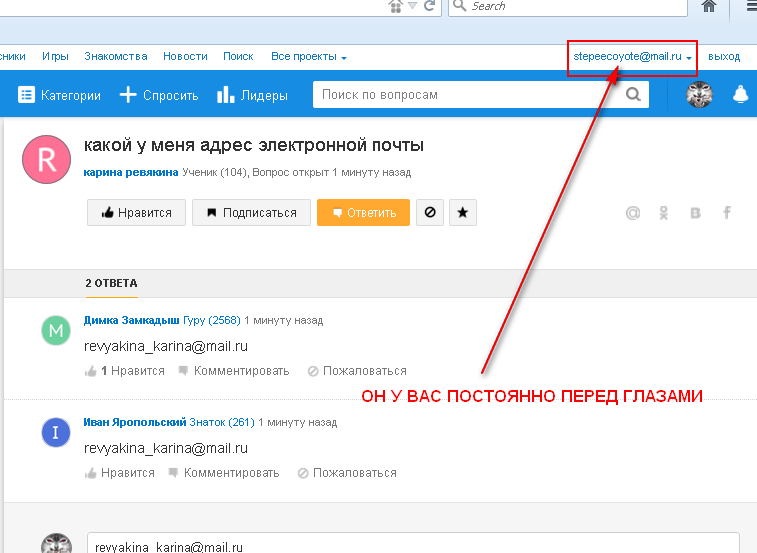The width and height of the screenshot is (757, 553).
Task: Share via Mail.ru @ icon
Action: [632, 213]
